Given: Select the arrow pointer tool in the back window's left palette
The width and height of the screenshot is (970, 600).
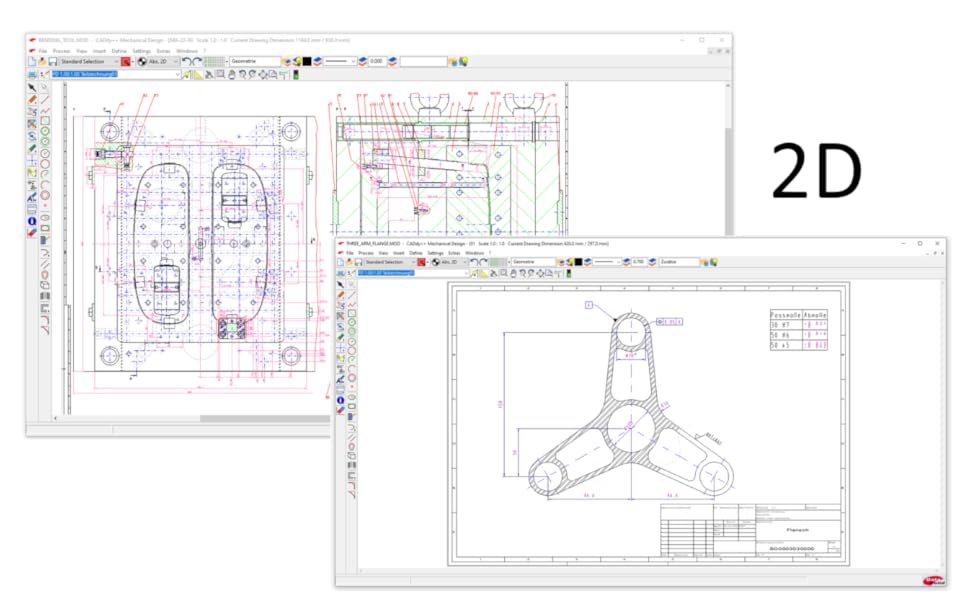Looking at the screenshot, I should click(x=32, y=88).
